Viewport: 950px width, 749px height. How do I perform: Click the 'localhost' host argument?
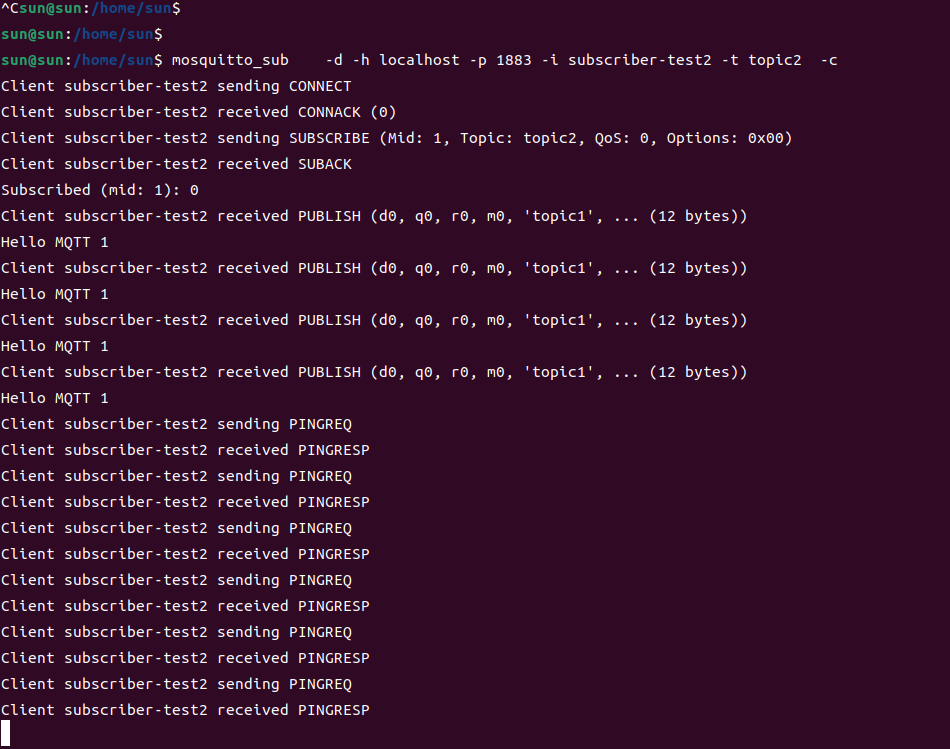point(419,61)
